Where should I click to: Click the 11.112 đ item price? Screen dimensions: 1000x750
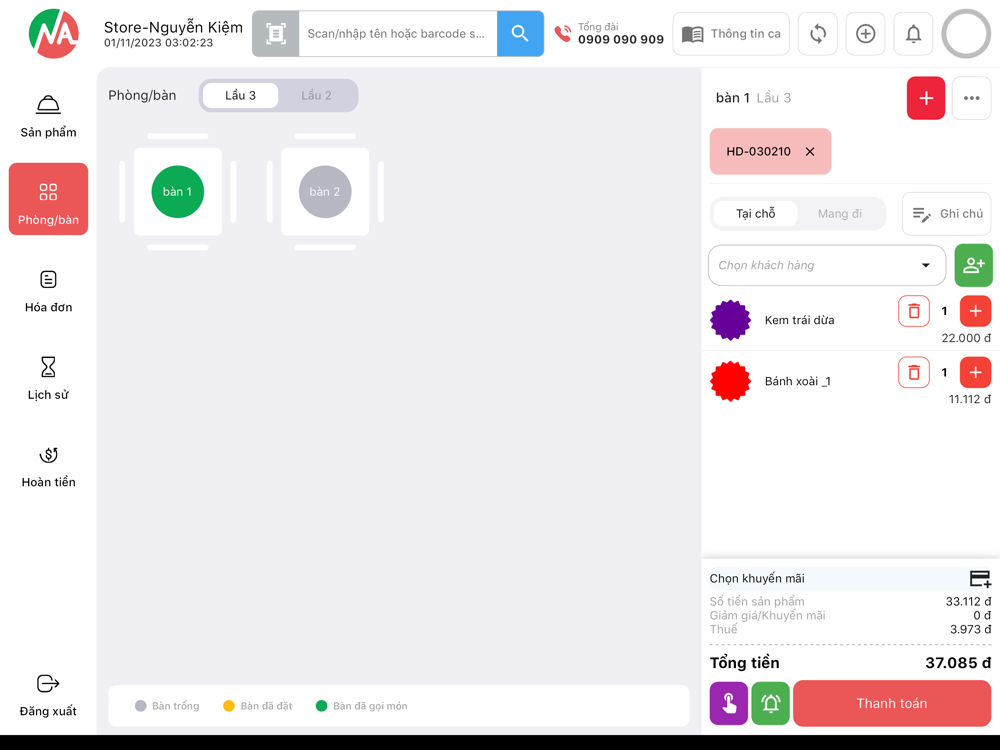pyautogui.click(x=969, y=399)
